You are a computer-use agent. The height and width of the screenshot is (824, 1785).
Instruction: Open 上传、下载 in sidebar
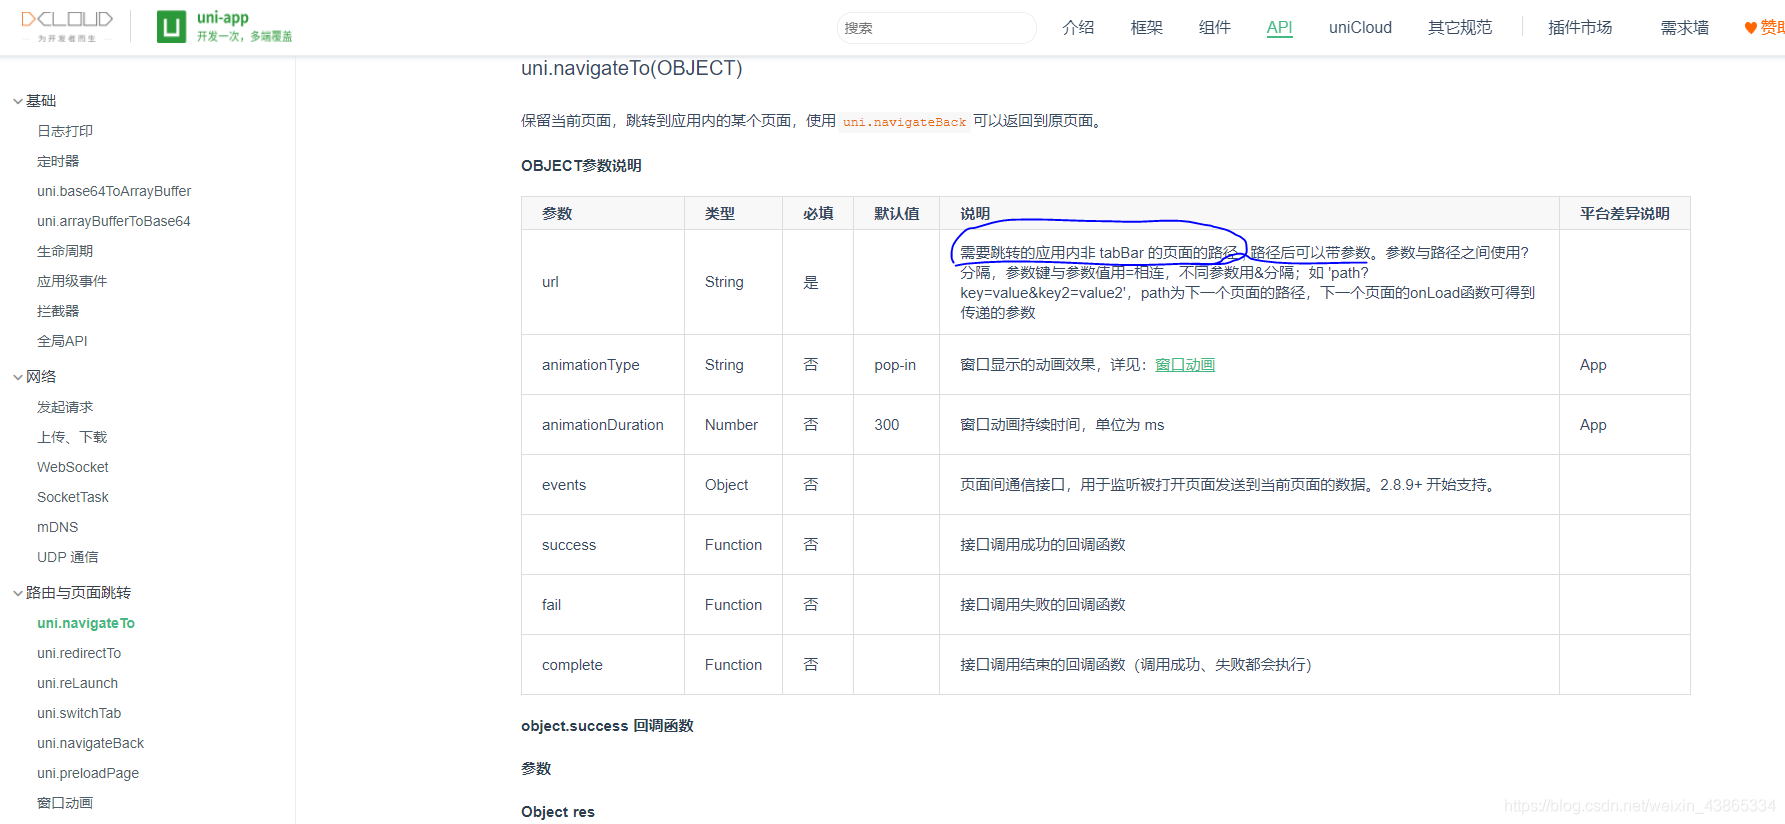point(72,437)
